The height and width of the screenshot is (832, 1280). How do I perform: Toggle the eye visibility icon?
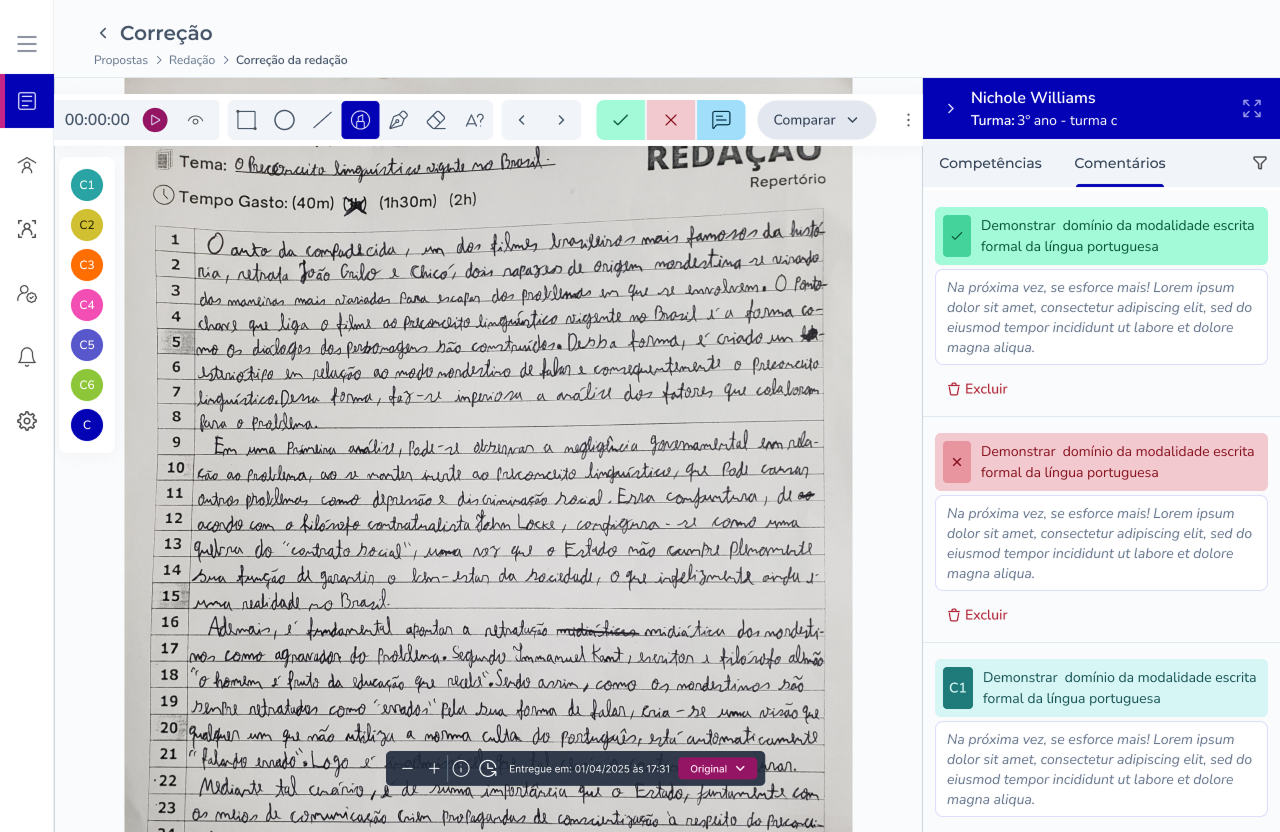(x=196, y=120)
